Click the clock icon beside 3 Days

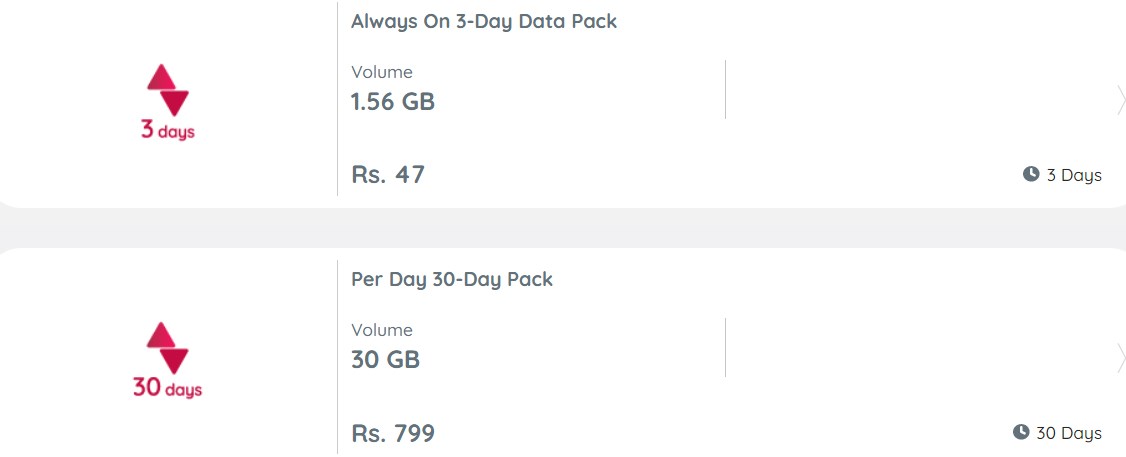click(x=1031, y=174)
